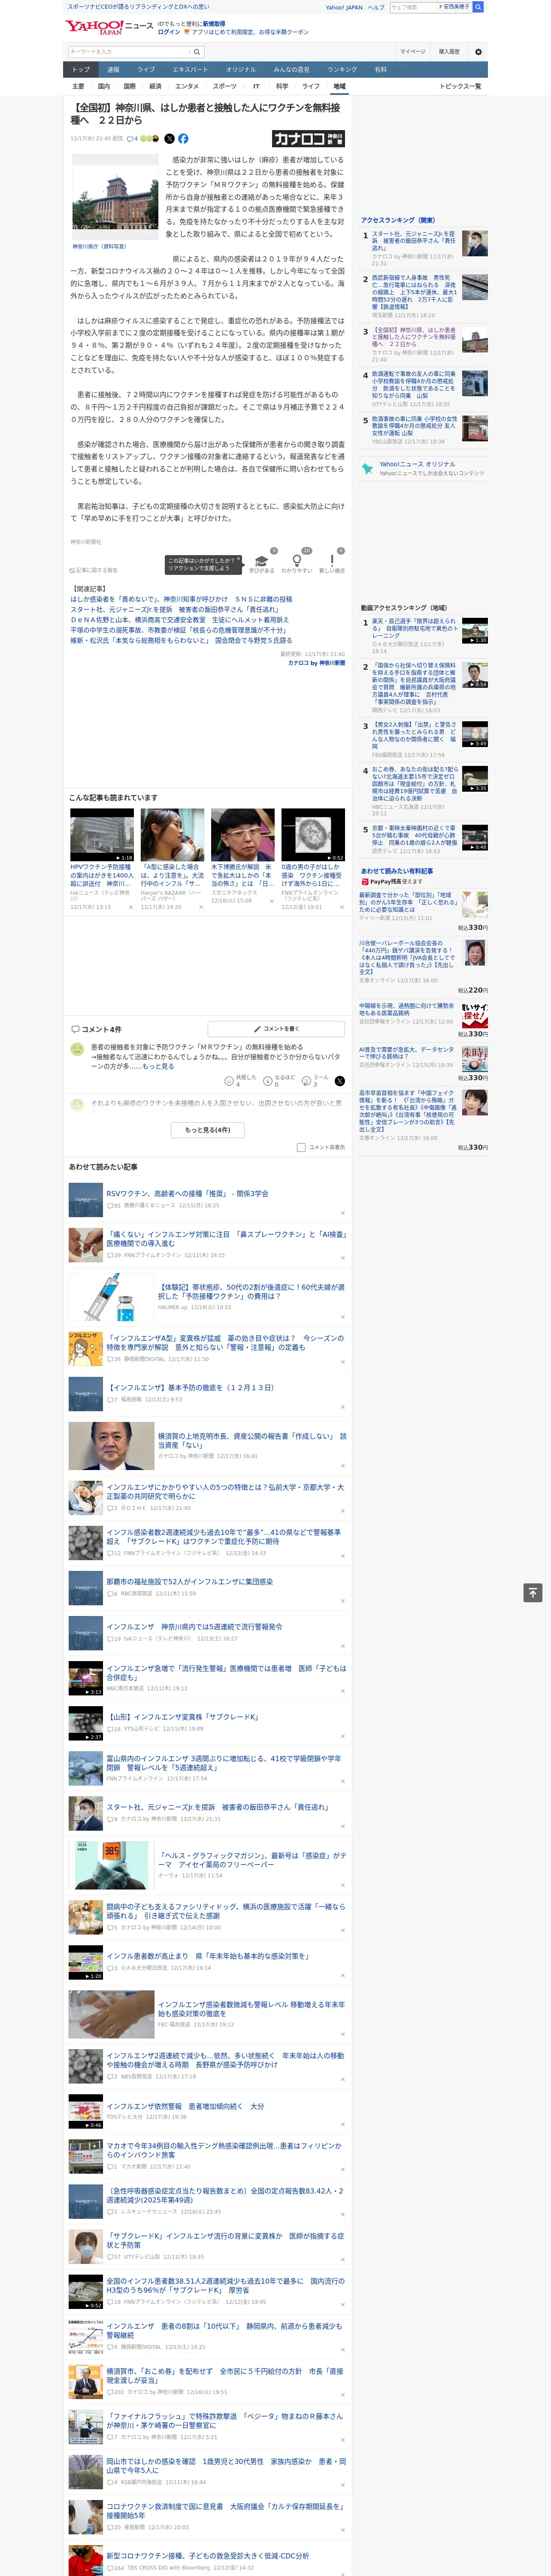Select the 速報 tab
The image size is (551, 2576).
coord(113,70)
